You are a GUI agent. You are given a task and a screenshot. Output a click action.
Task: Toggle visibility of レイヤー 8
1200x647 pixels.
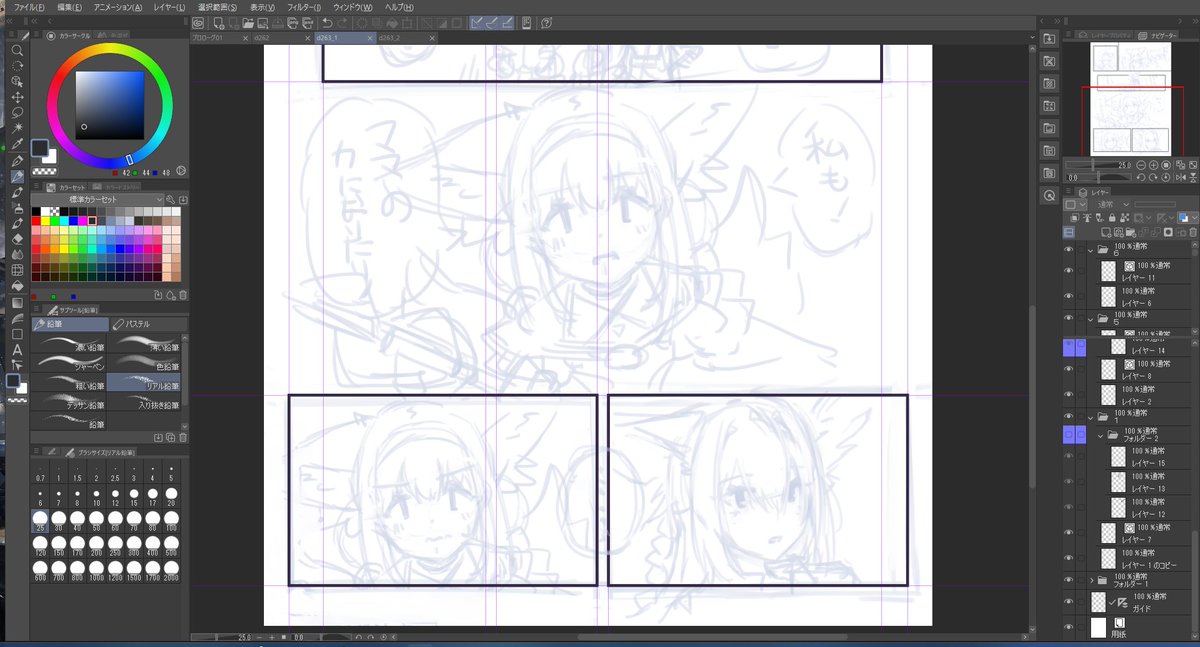coord(1068,370)
